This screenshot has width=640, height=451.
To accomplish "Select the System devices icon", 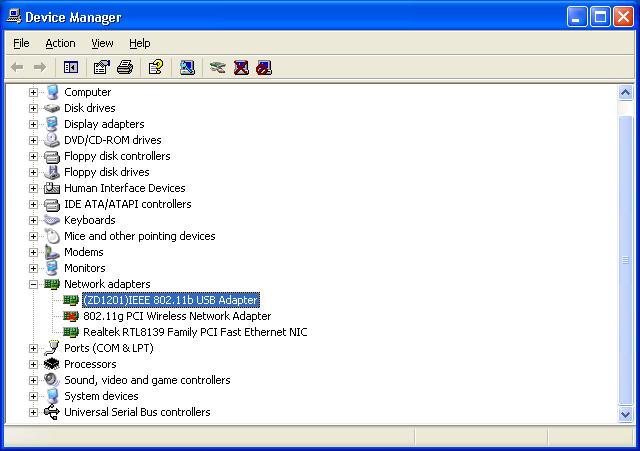I will coord(52,396).
